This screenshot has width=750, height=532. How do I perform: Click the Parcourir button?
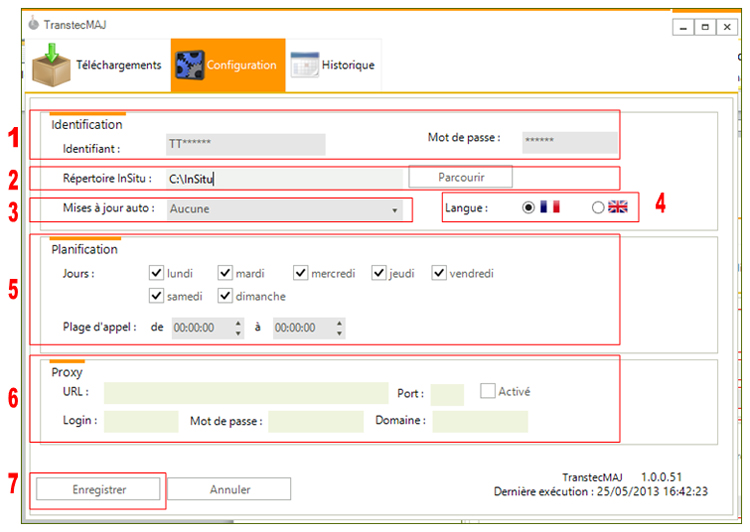pyautogui.click(x=460, y=177)
